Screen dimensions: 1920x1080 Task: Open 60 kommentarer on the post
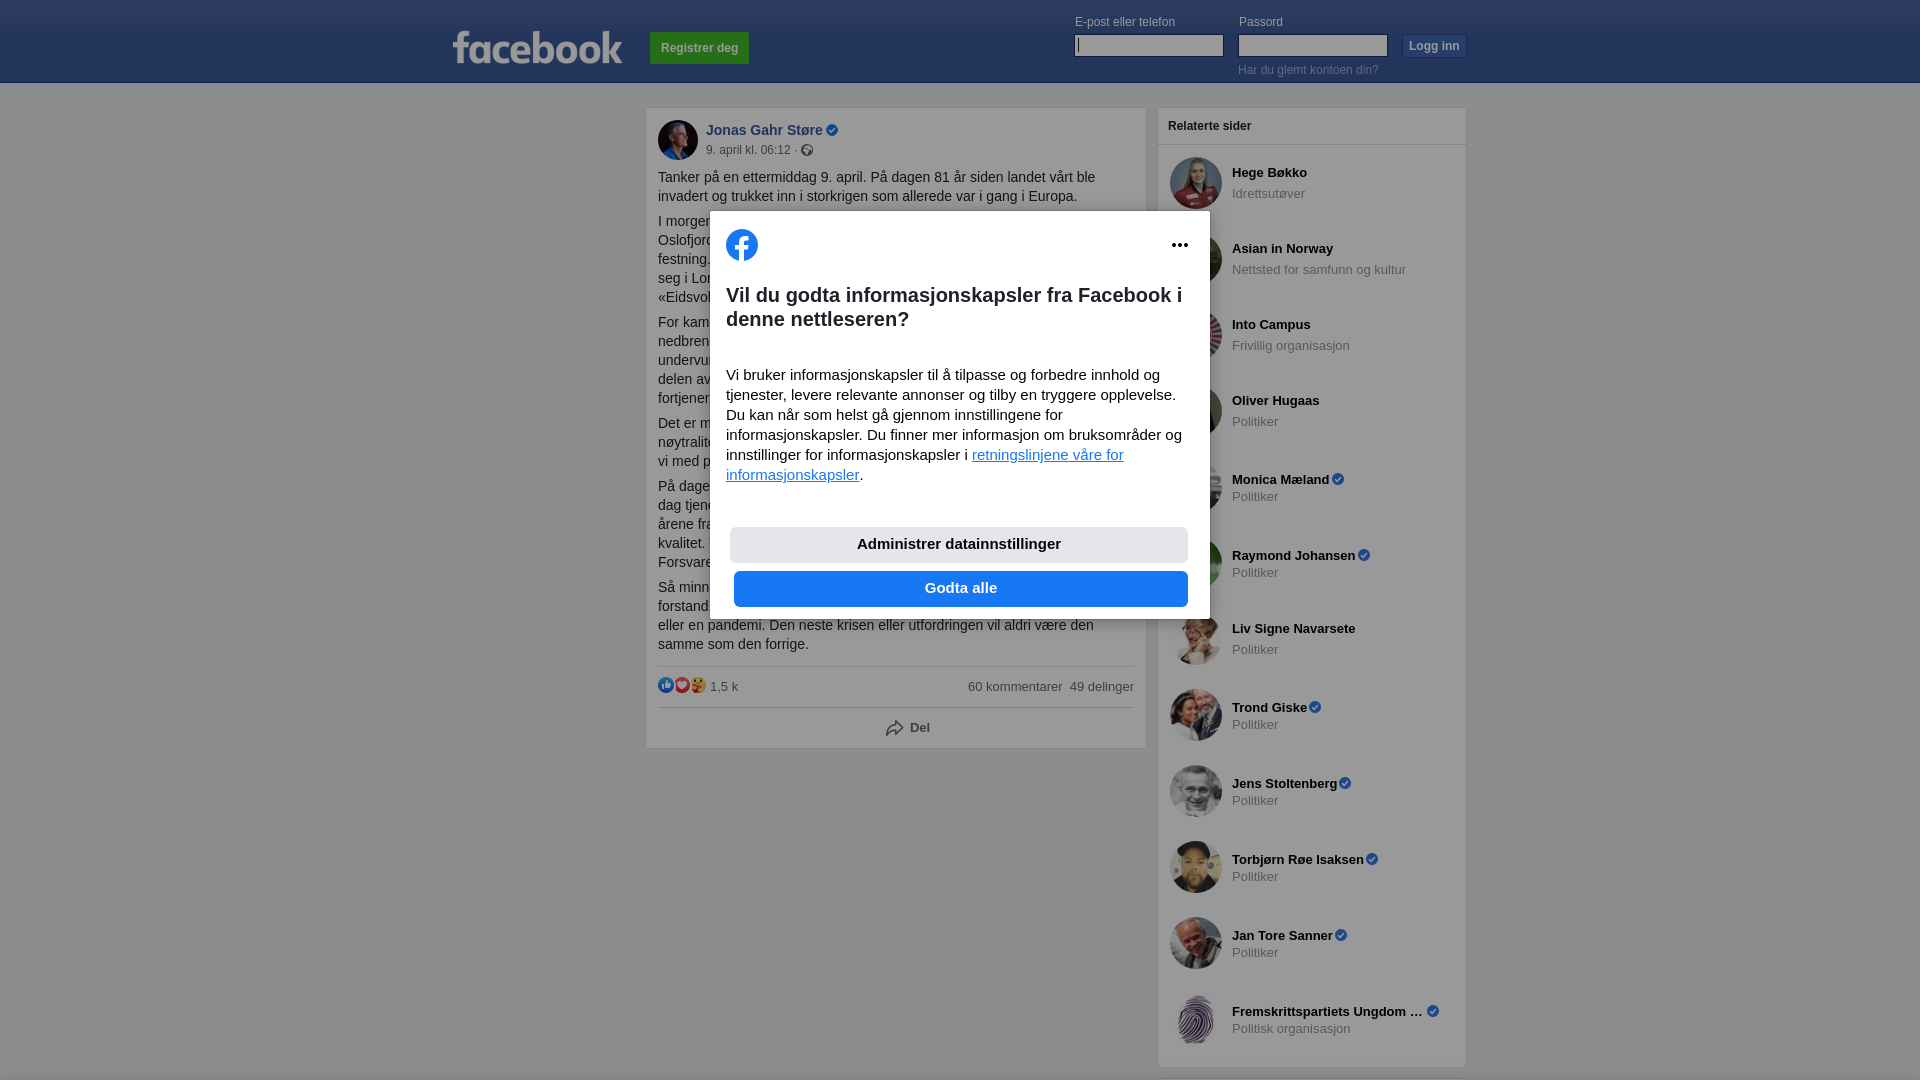[x=1015, y=687]
